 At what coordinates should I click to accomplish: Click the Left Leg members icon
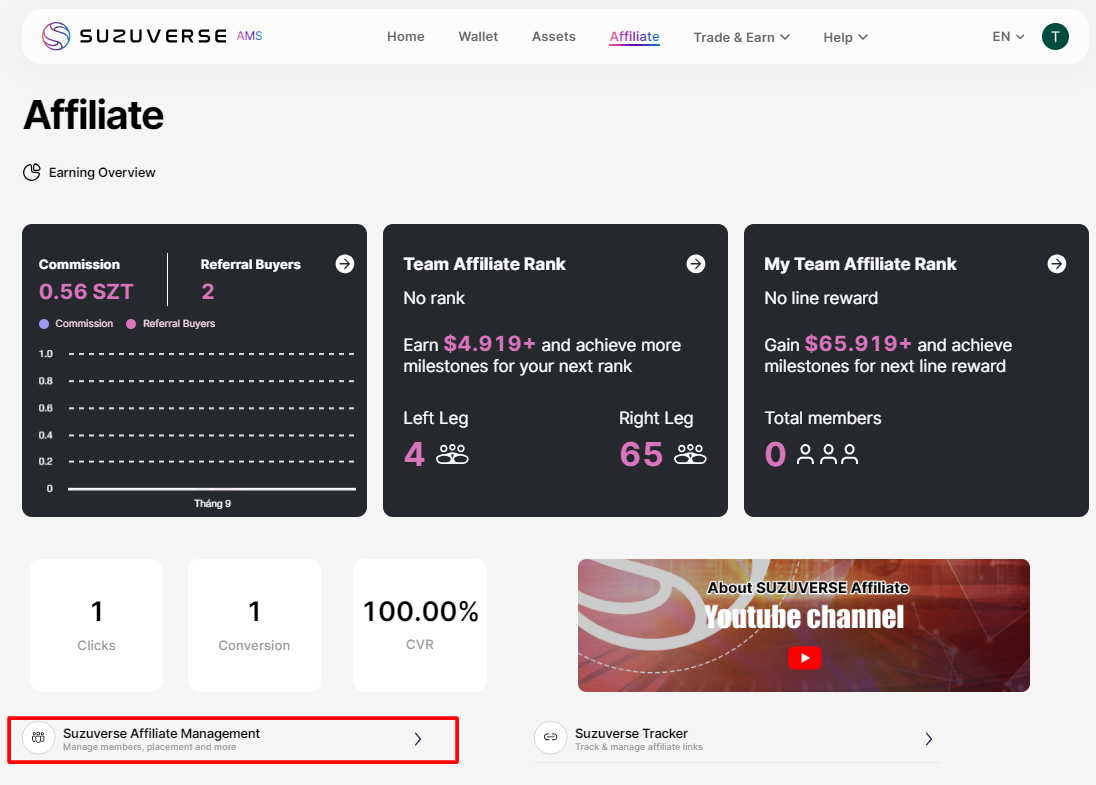(x=453, y=455)
